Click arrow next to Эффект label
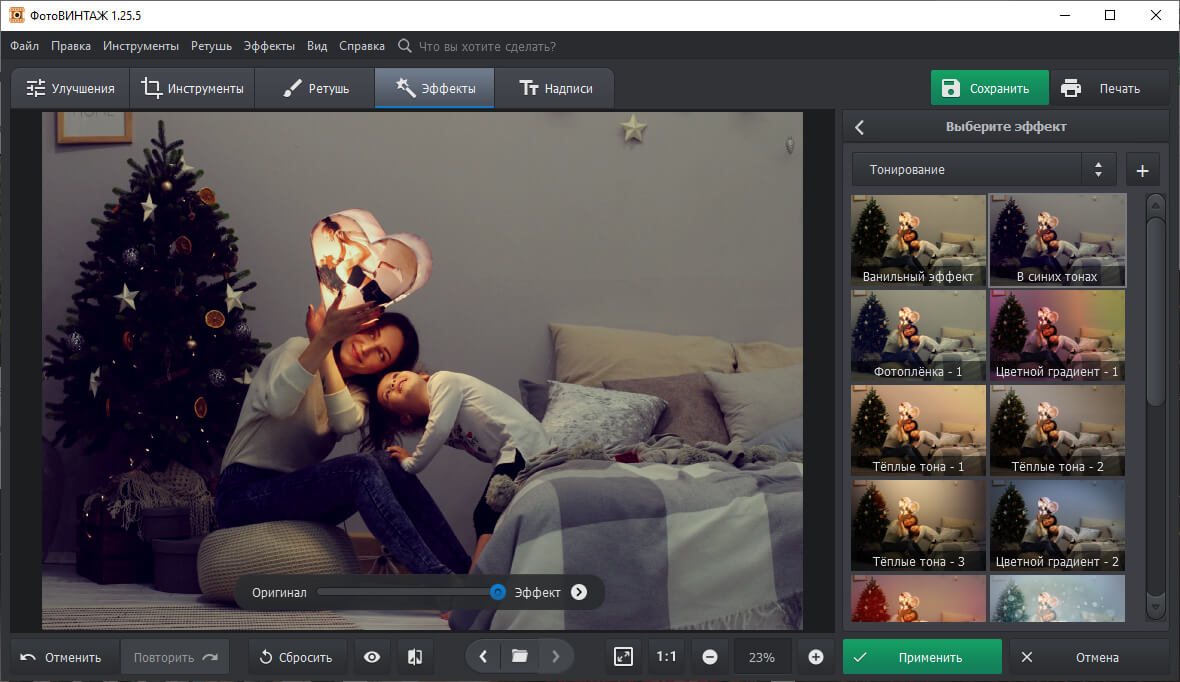Viewport: 1180px width, 682px height. point(579,592)
